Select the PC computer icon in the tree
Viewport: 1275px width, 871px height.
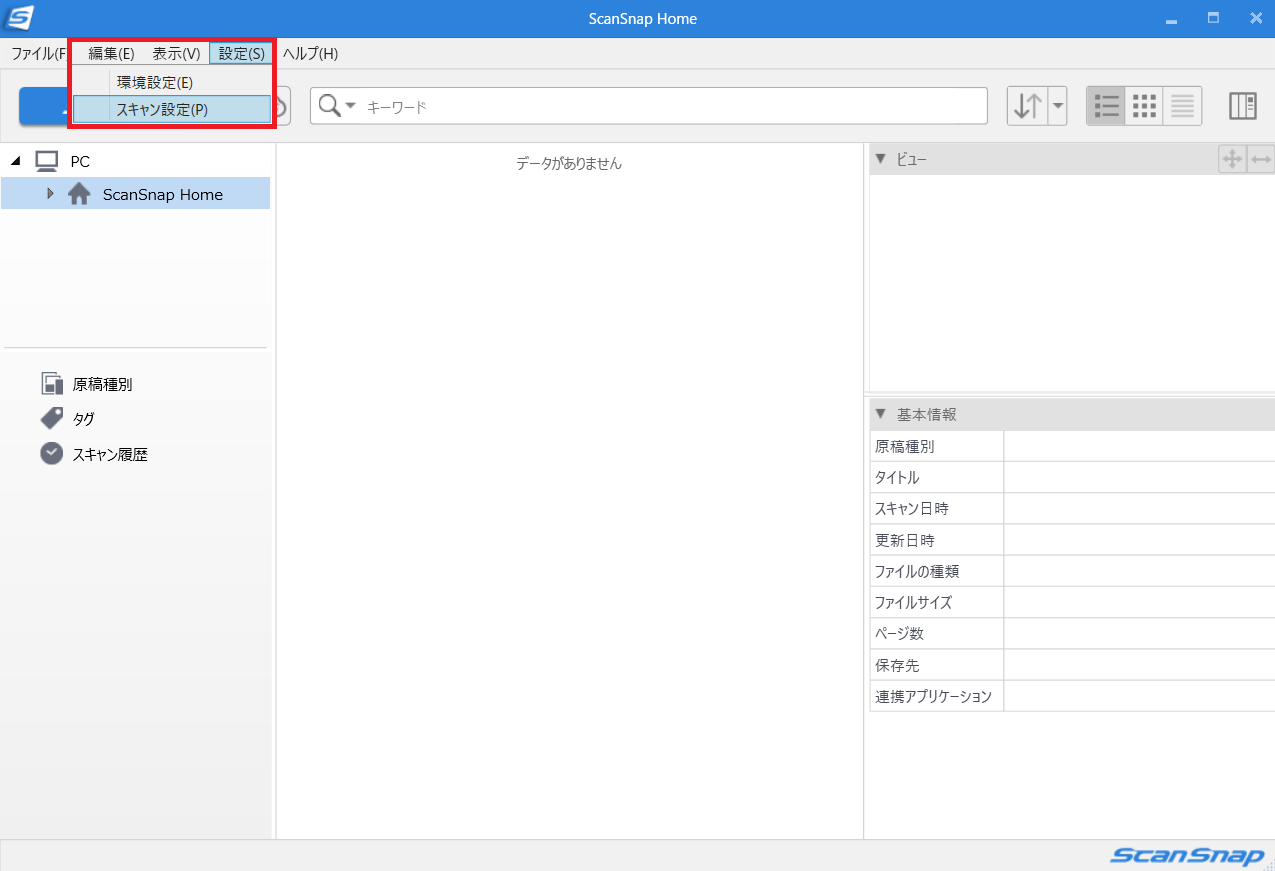pyautogui.click(x=46, y=160)
